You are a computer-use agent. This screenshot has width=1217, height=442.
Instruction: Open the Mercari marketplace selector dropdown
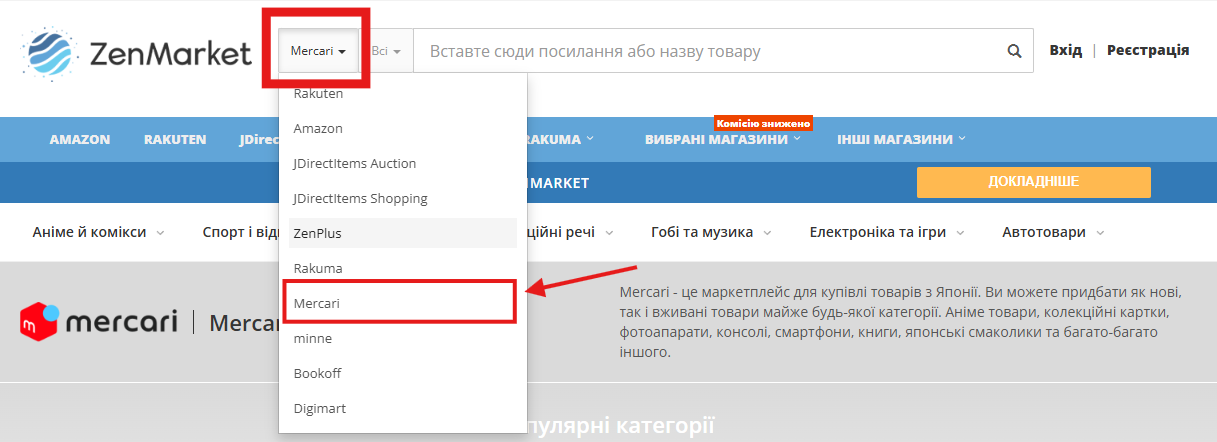tap(318, 50)
